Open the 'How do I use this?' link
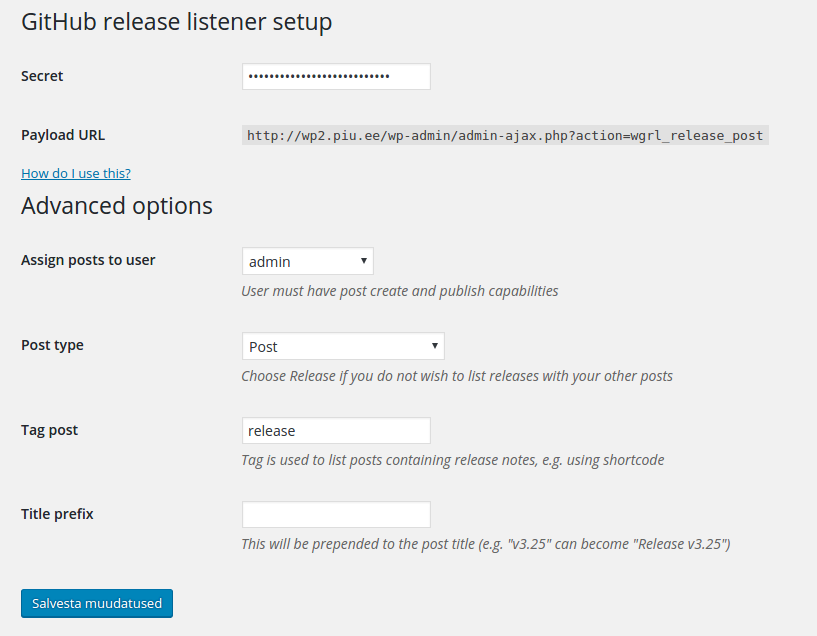This screenshot has width=817, height=636. point(76,173)
